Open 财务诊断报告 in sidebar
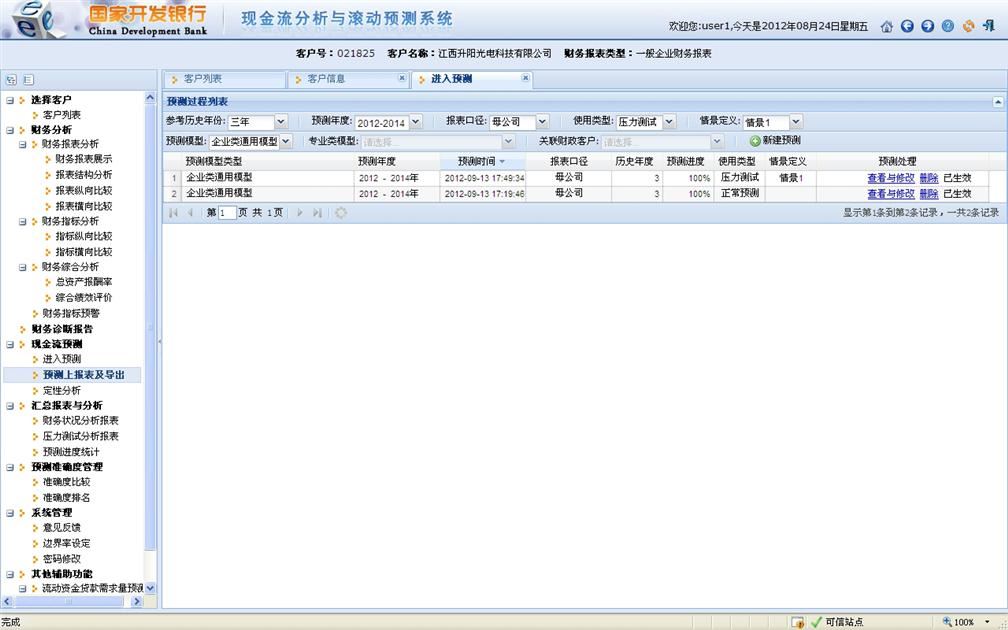The image size is (1008, 630). point(62,329)
